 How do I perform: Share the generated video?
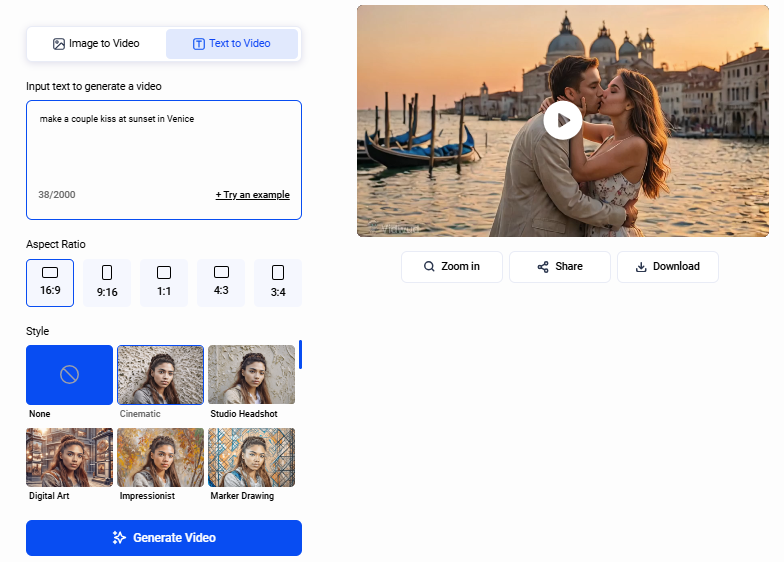(x=560, y=267)
